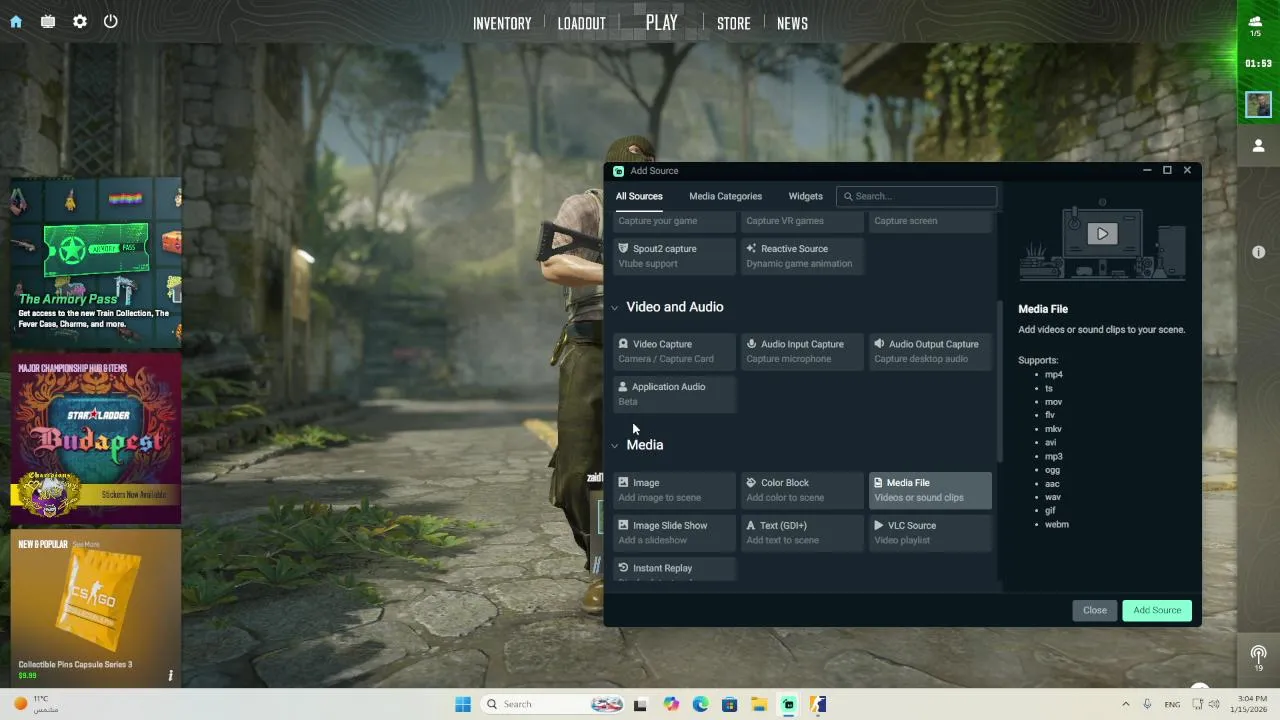This screenshot has height=720, width=1280.
Task: Open the broadcast icon in right sidebar
Action: (x=1259, y=656)
